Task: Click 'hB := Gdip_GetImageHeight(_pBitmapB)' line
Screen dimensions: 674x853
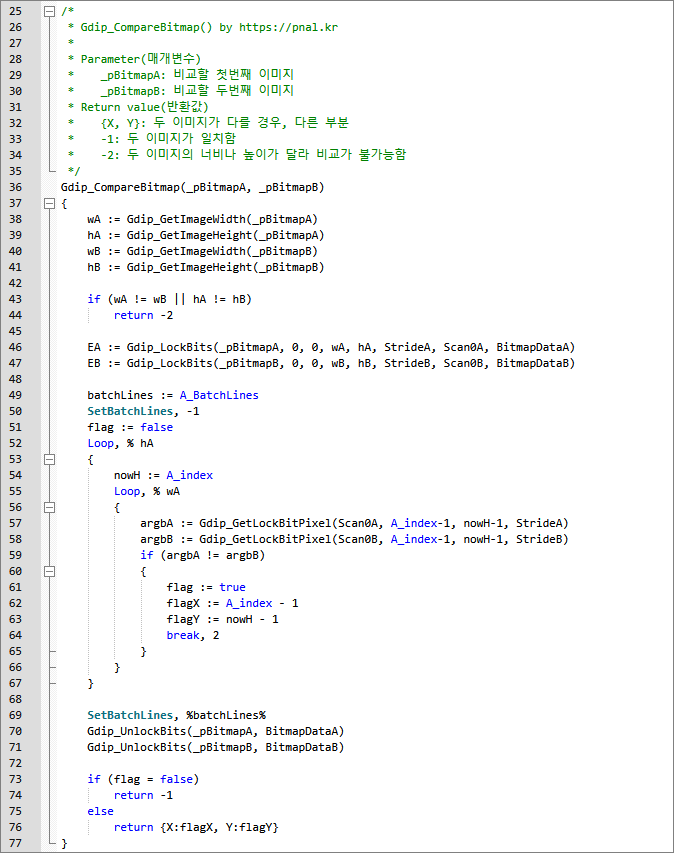Action: point(206,267)
